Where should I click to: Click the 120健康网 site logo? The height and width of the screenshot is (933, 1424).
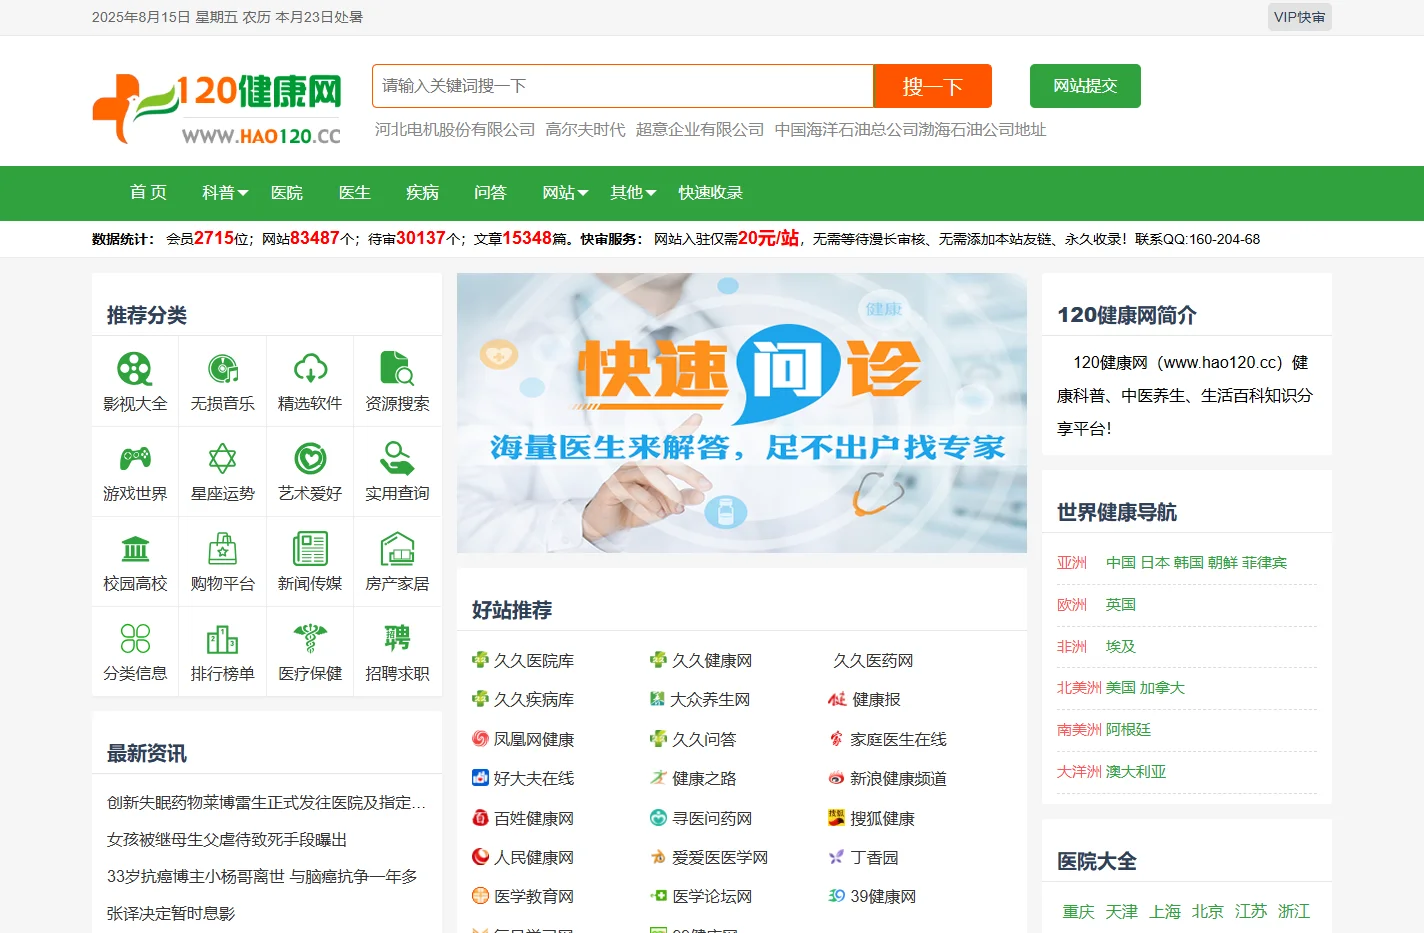pos(217,108)
